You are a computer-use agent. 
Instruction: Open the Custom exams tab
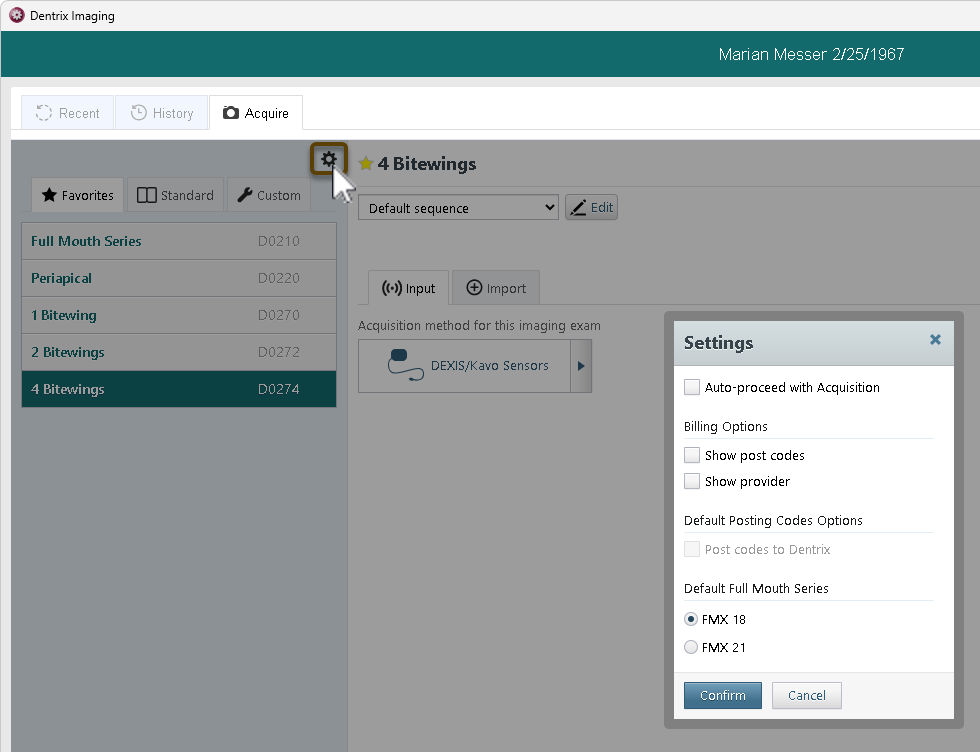pyautogui.click(x=268, y=195)
